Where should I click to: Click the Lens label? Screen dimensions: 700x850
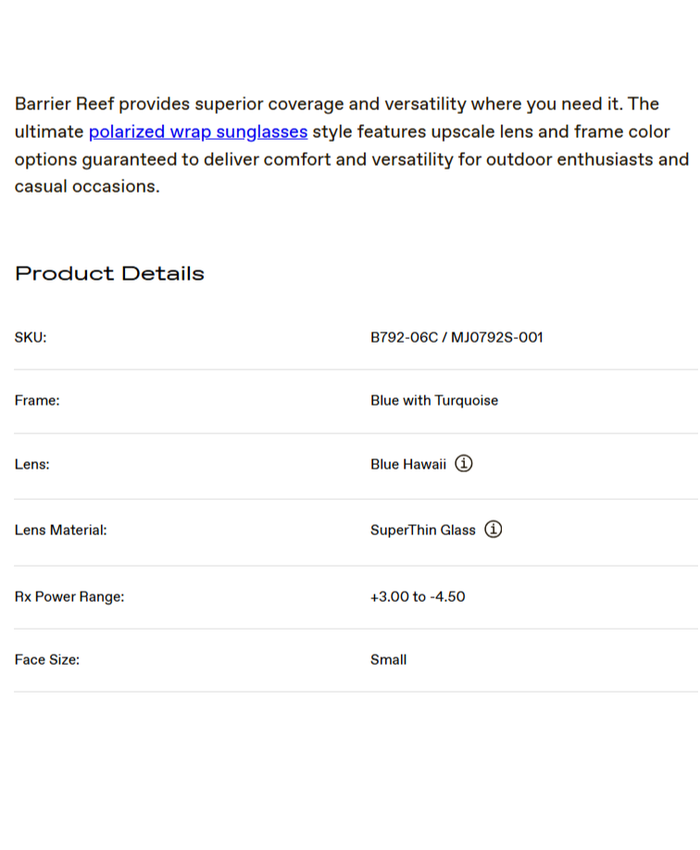coord(32,464)
